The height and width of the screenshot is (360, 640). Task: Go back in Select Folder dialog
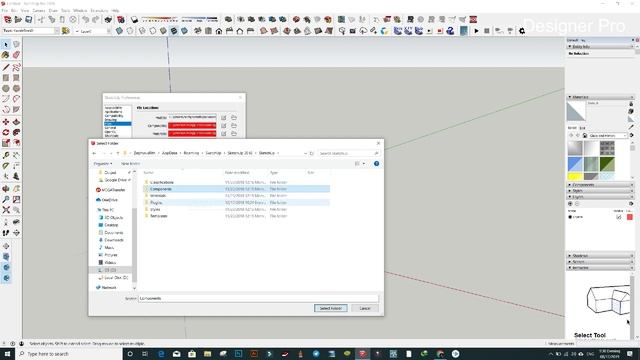pyautogui.click(x=94, y=153)
